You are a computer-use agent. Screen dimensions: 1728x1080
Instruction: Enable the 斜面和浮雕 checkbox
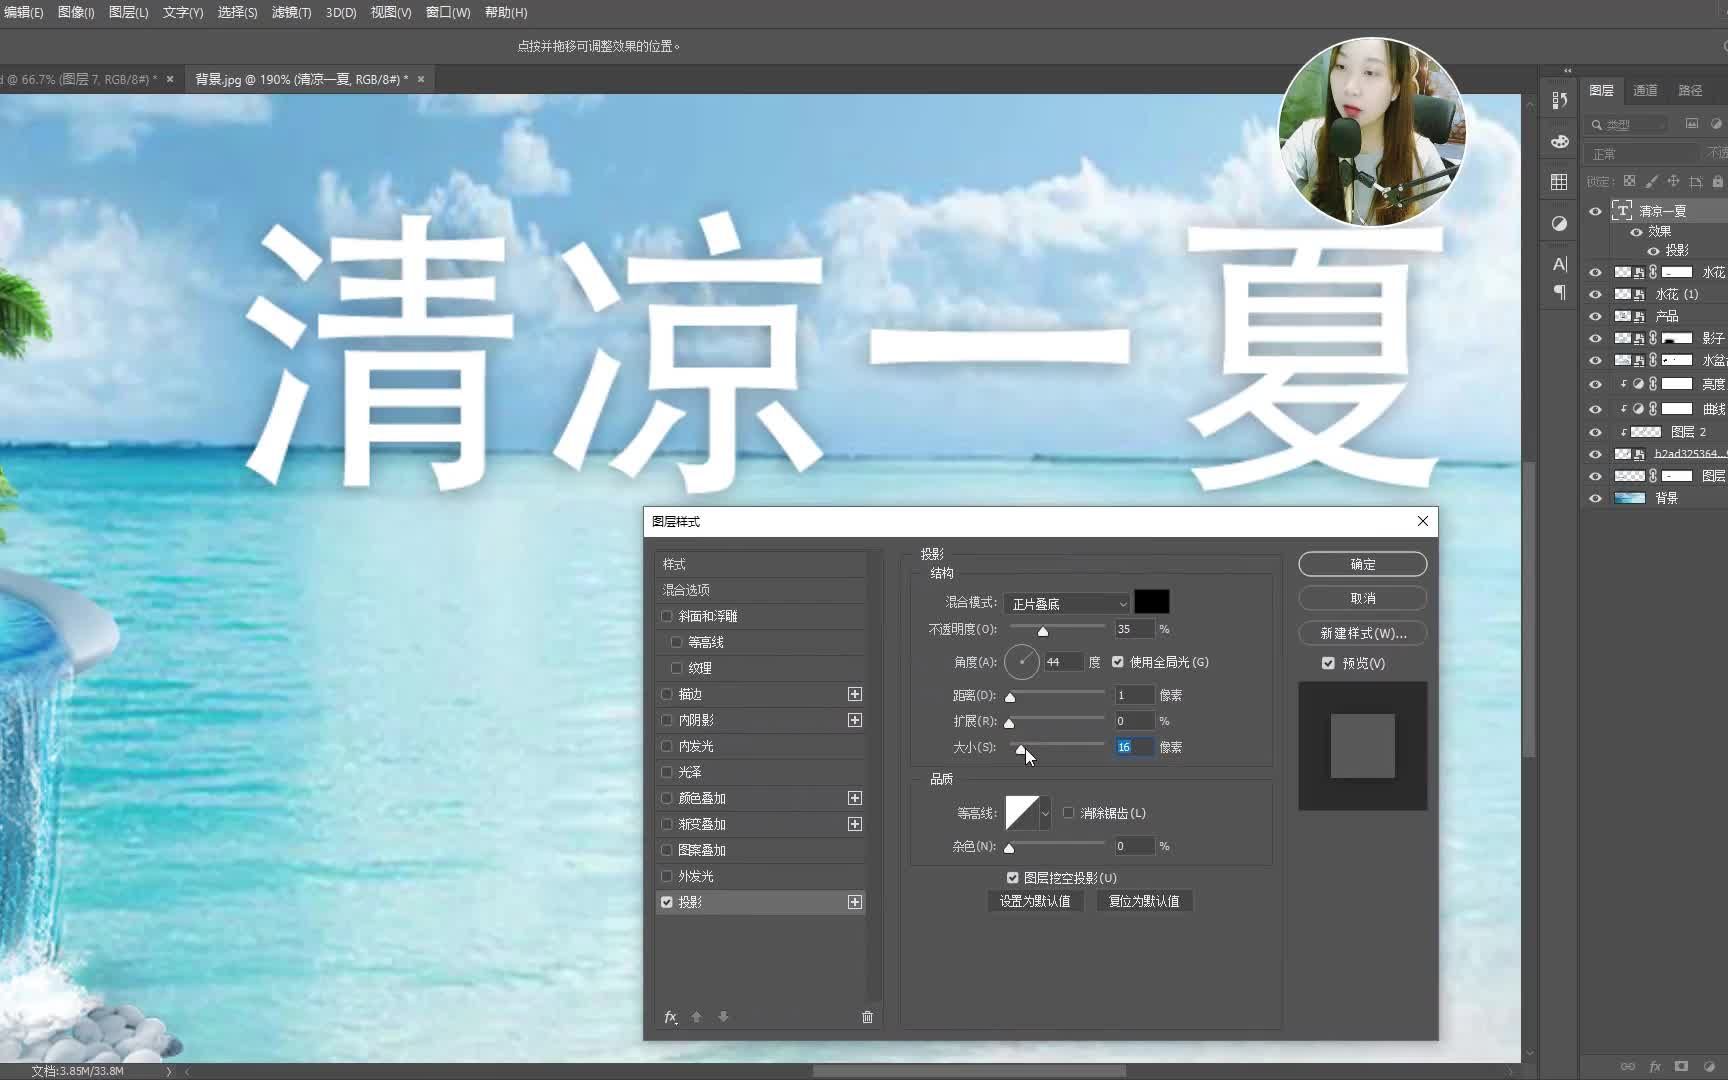pos(667,616)
